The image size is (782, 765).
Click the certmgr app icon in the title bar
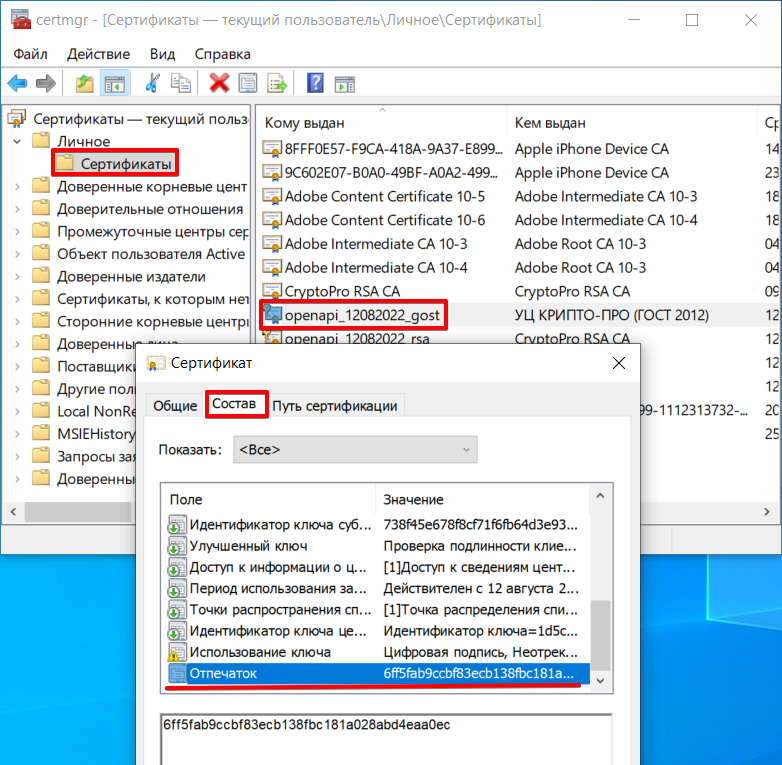[x=20, y=20]
